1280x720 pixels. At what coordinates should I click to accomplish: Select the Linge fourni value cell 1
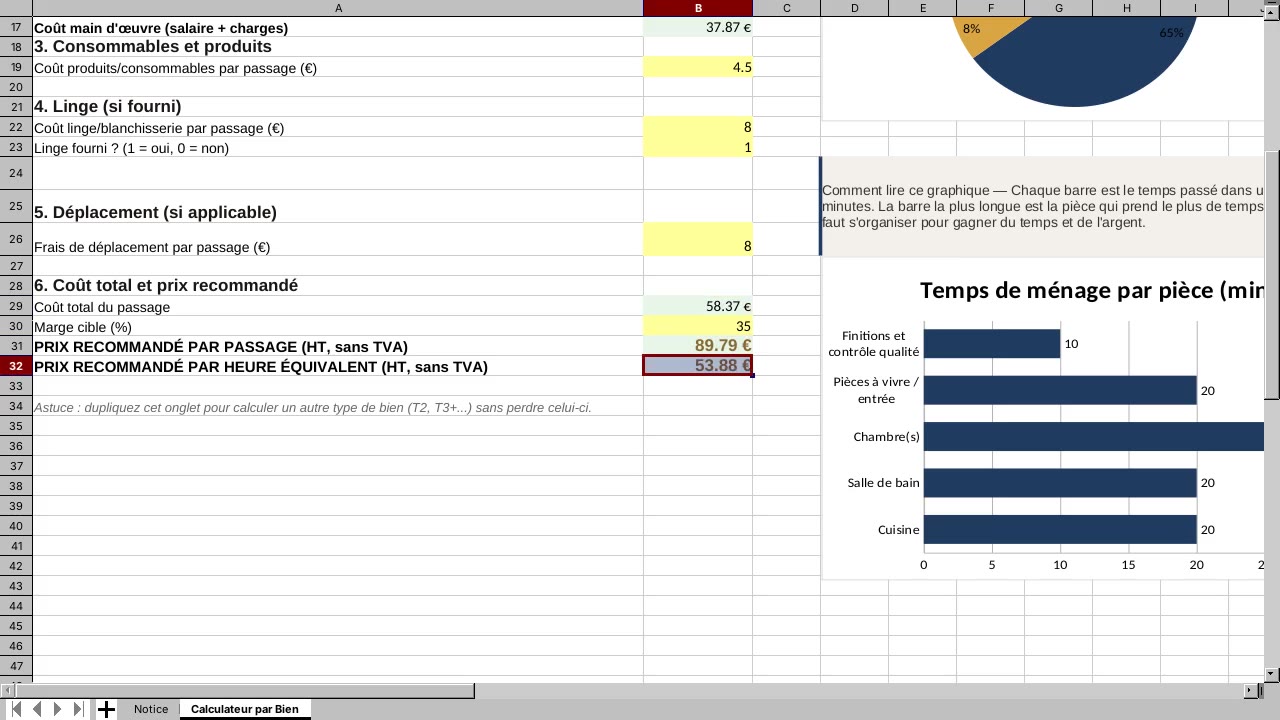click(698, 147)
